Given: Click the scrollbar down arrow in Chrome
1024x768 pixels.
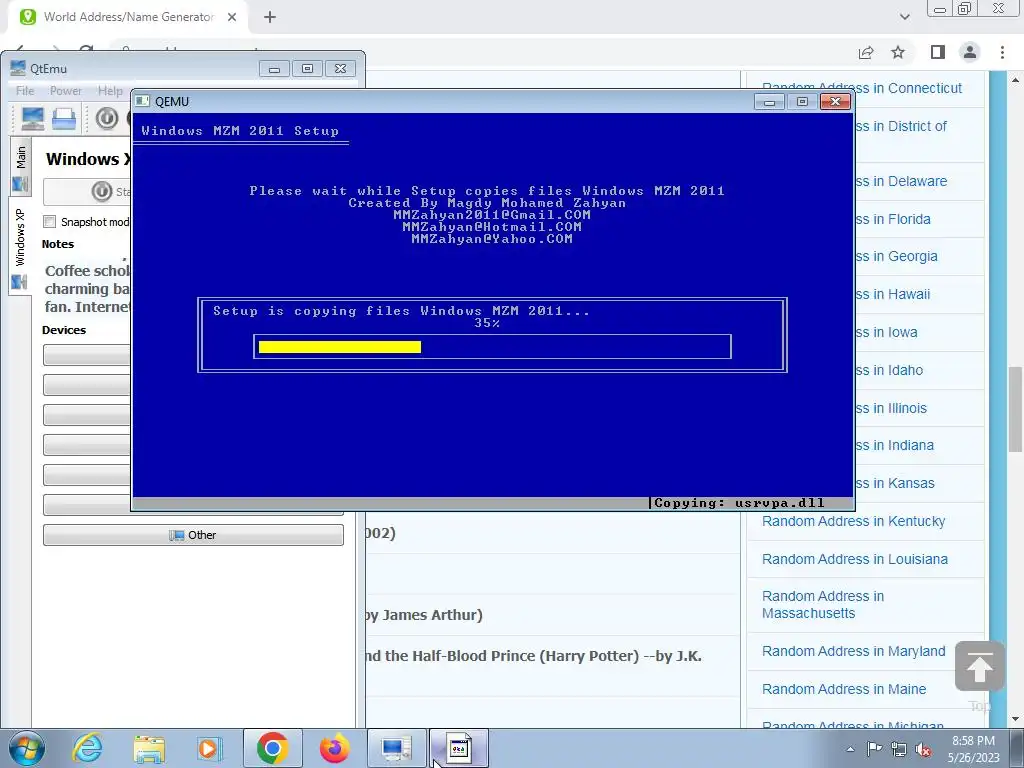Looking at the screenshot, I should pos(1016,720).
